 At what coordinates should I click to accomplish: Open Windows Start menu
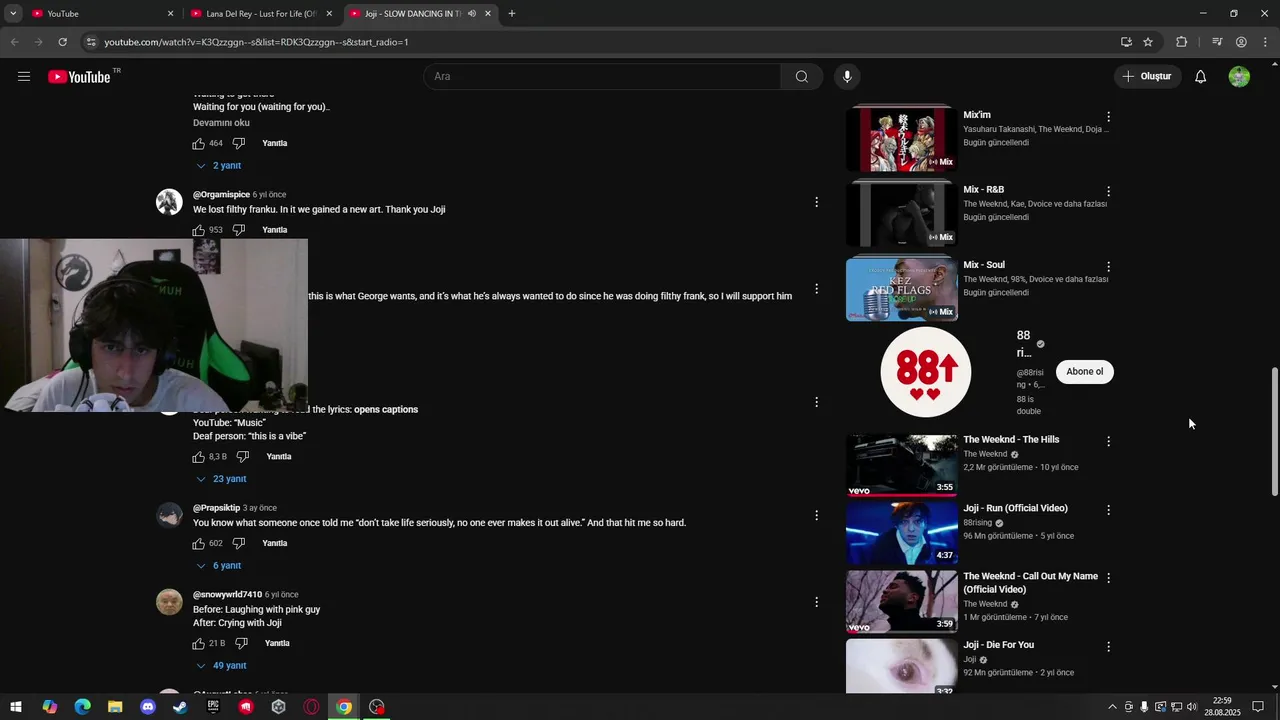[x=16, y=707]
